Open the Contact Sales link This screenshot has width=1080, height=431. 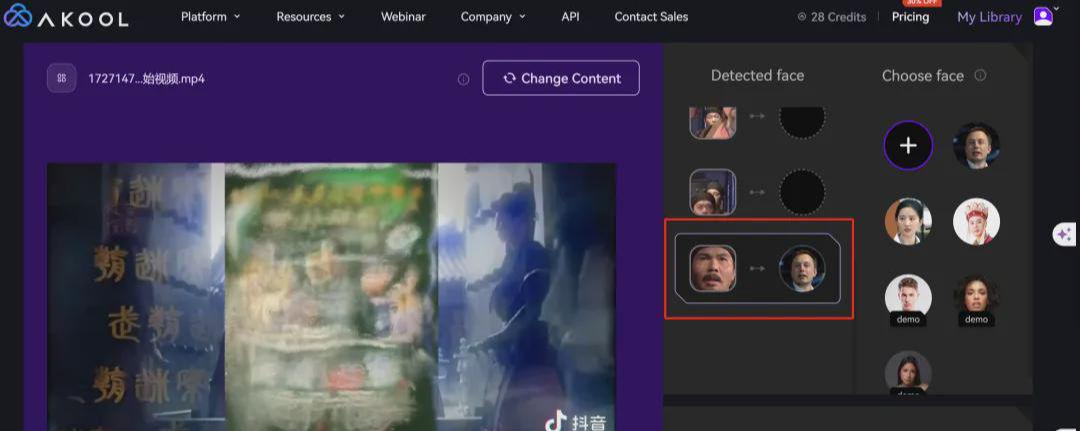tap(651, 17)
